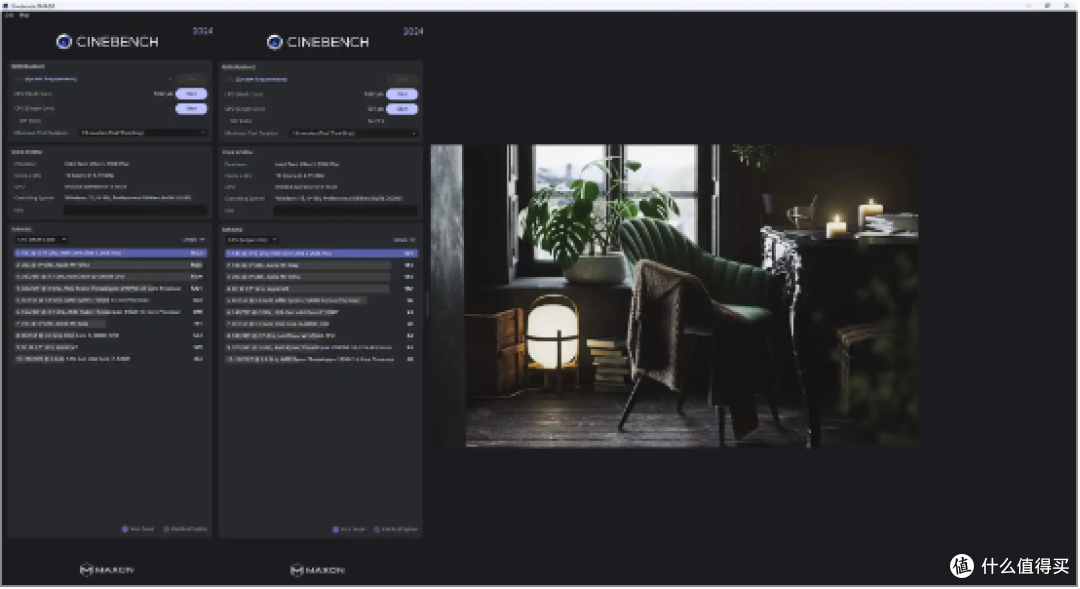1080x589 pixels.
Task: Start CPU Single Core test in right panel
Action: [402, 109]
